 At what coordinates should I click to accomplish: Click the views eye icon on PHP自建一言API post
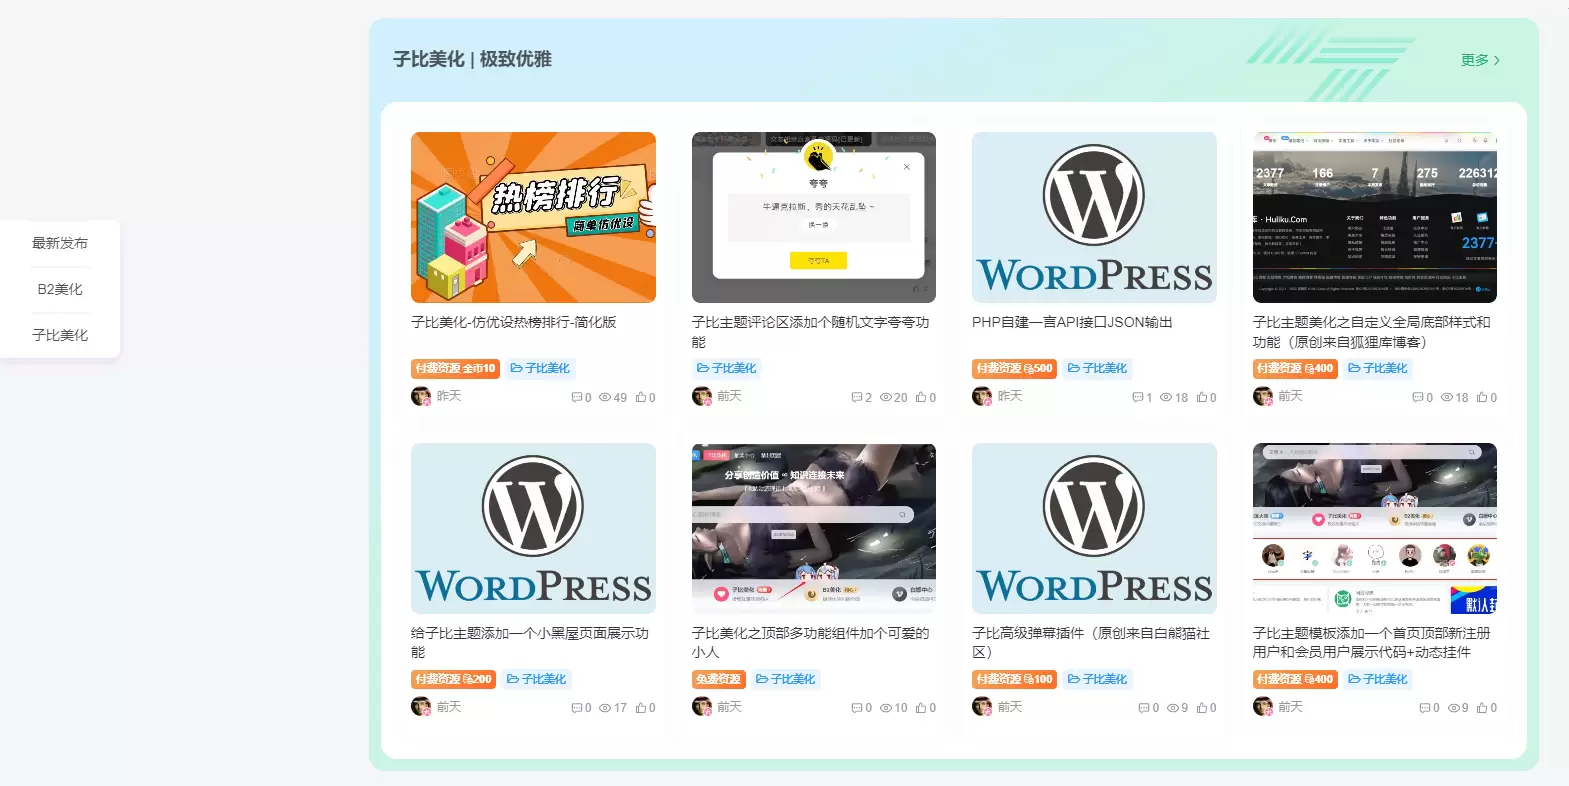1165,397
